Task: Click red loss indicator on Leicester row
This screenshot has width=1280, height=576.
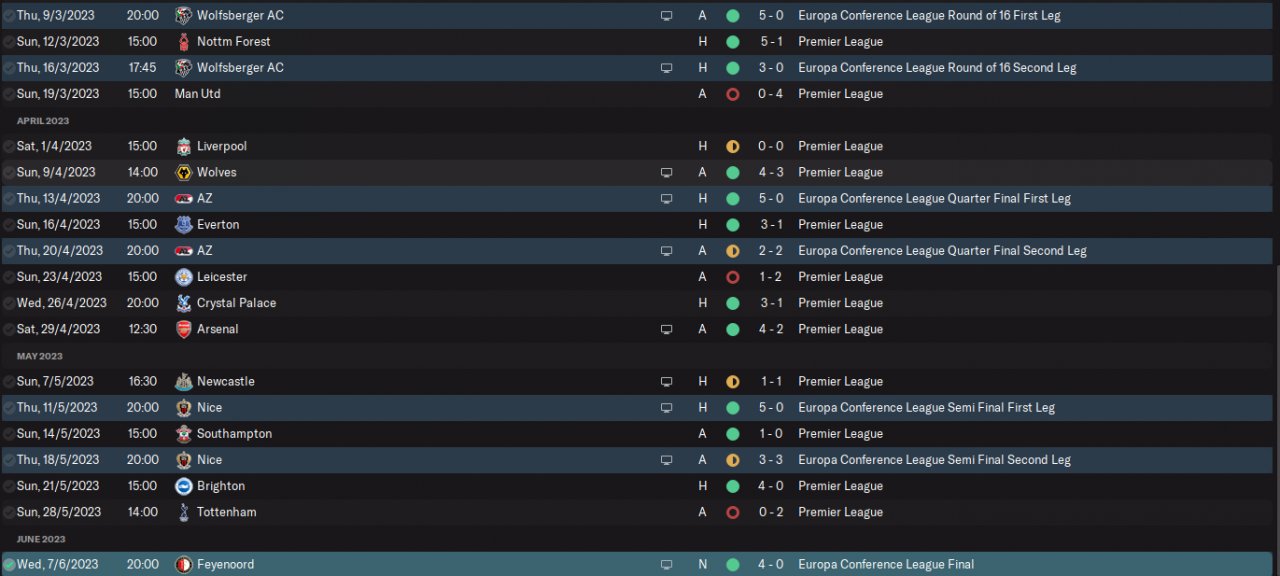Action: (732, 277)
